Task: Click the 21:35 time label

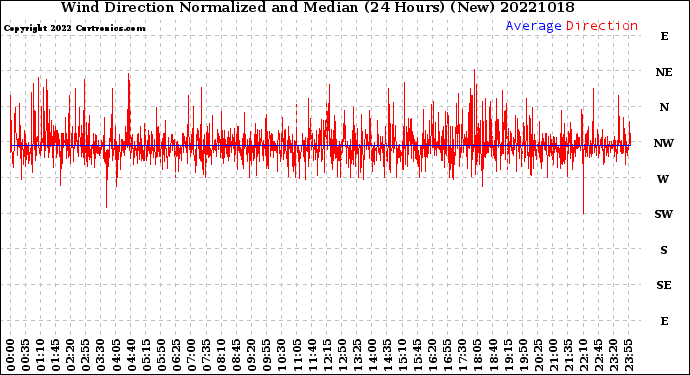Action: point(568,355)
